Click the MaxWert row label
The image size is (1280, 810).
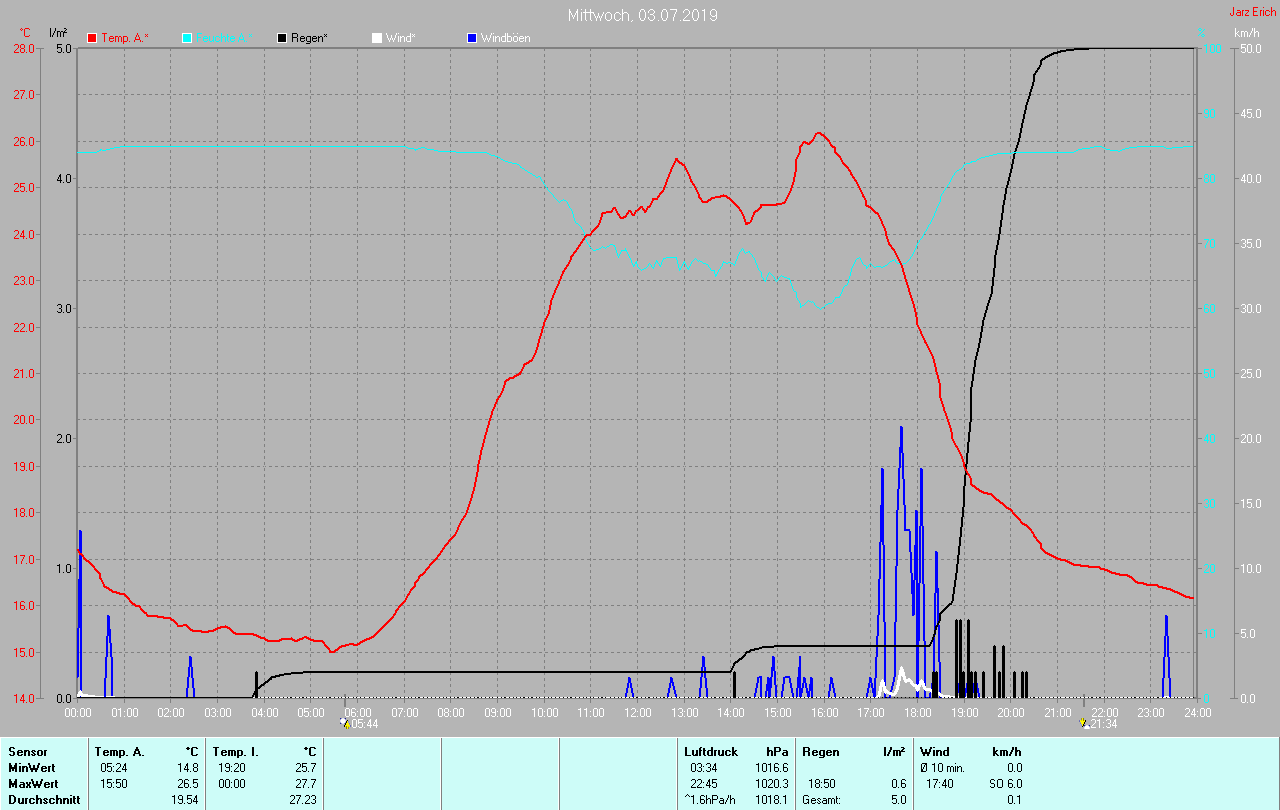(x=32, y=783)
